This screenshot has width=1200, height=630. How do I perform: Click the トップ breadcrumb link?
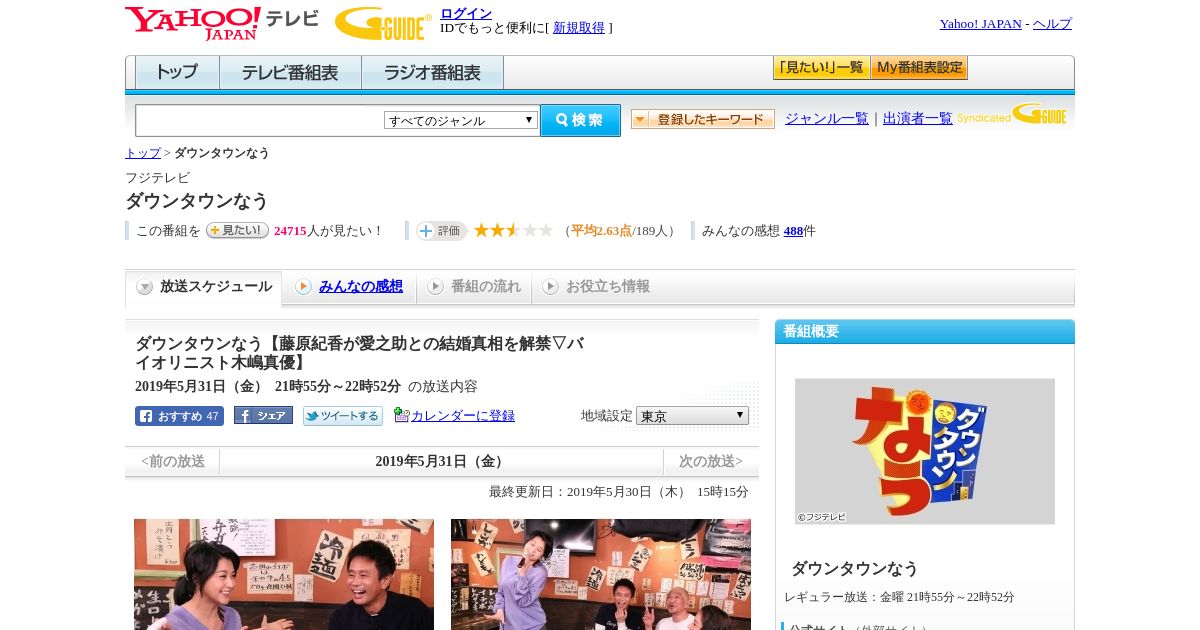(x=143, y=153)
